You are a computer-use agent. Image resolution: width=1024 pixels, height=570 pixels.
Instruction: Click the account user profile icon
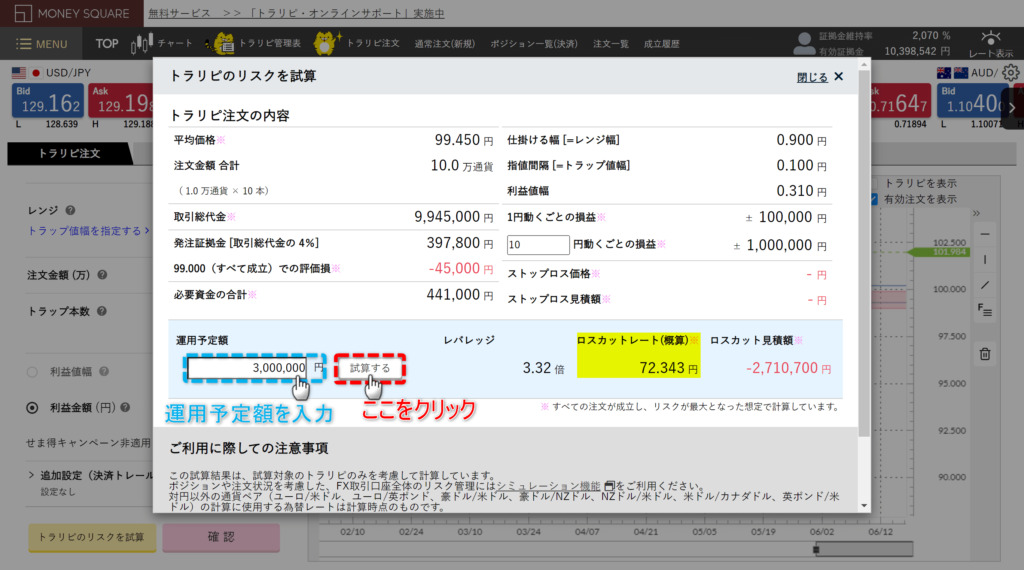click(804, 43)
